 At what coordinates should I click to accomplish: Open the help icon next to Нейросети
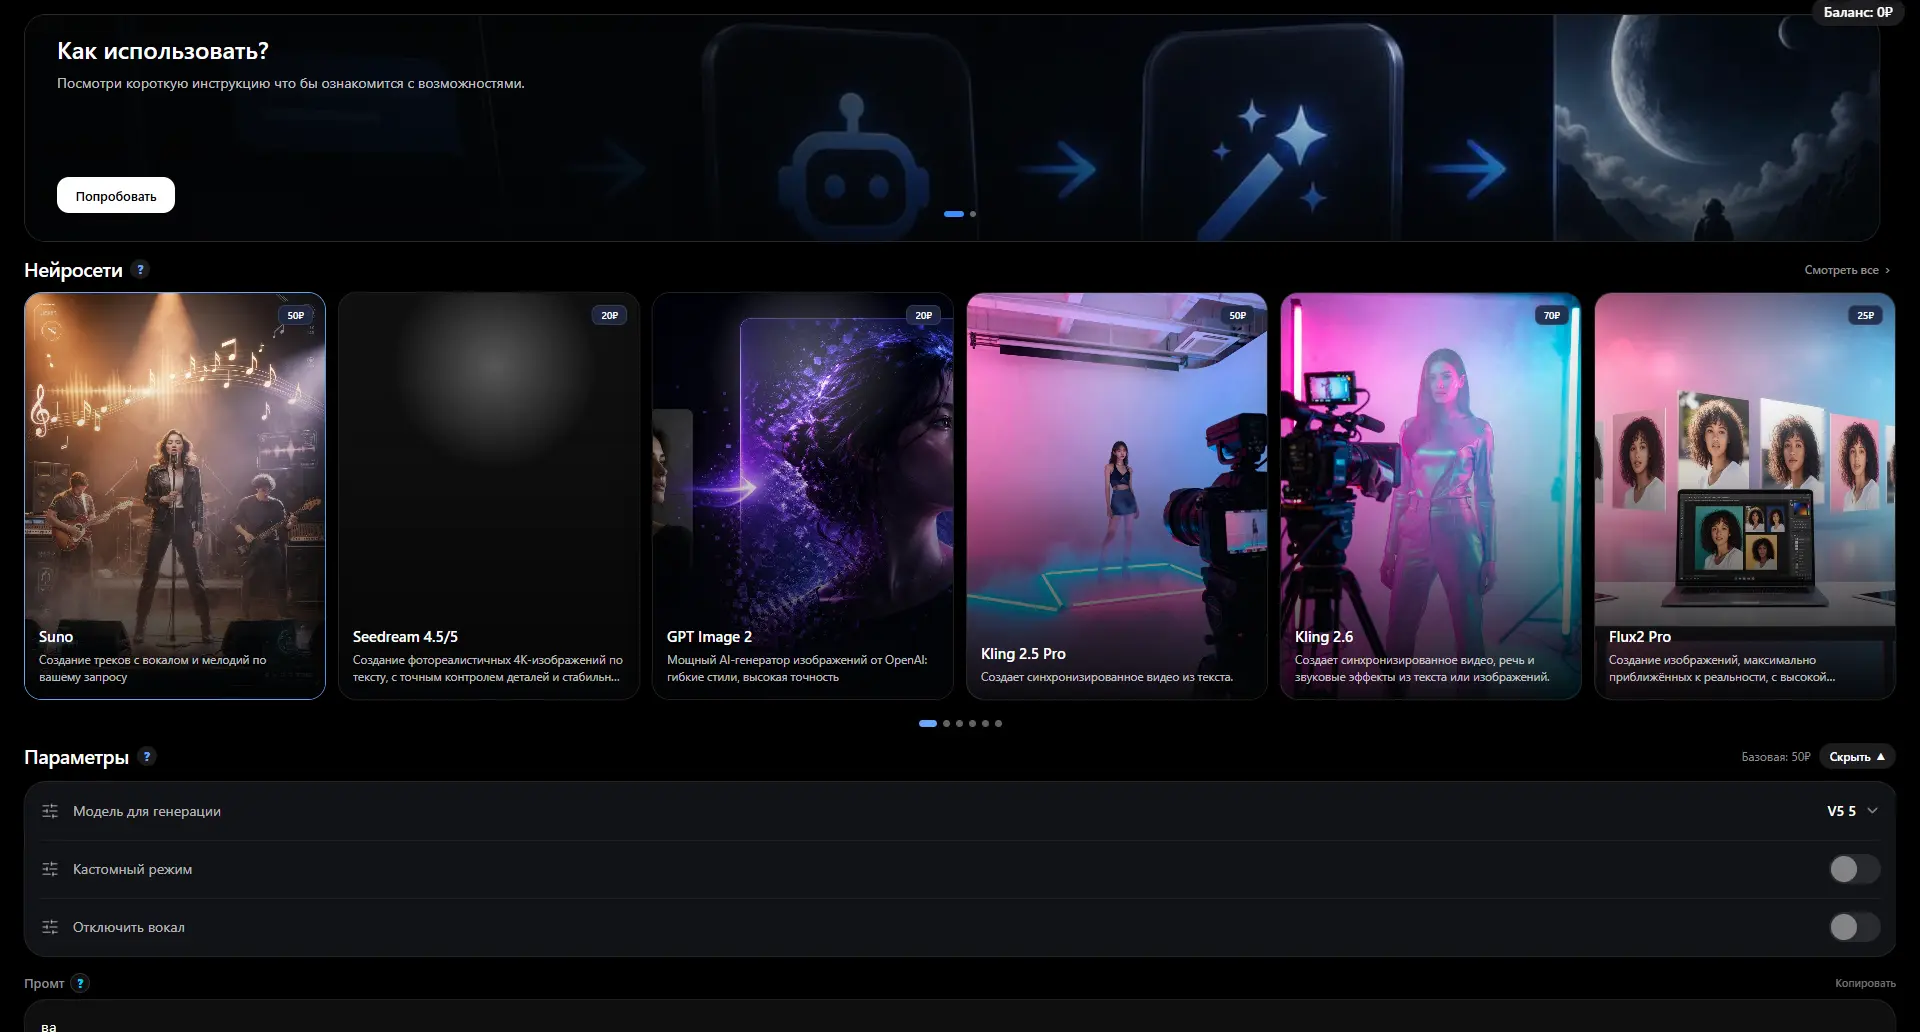tap(140, 269)
